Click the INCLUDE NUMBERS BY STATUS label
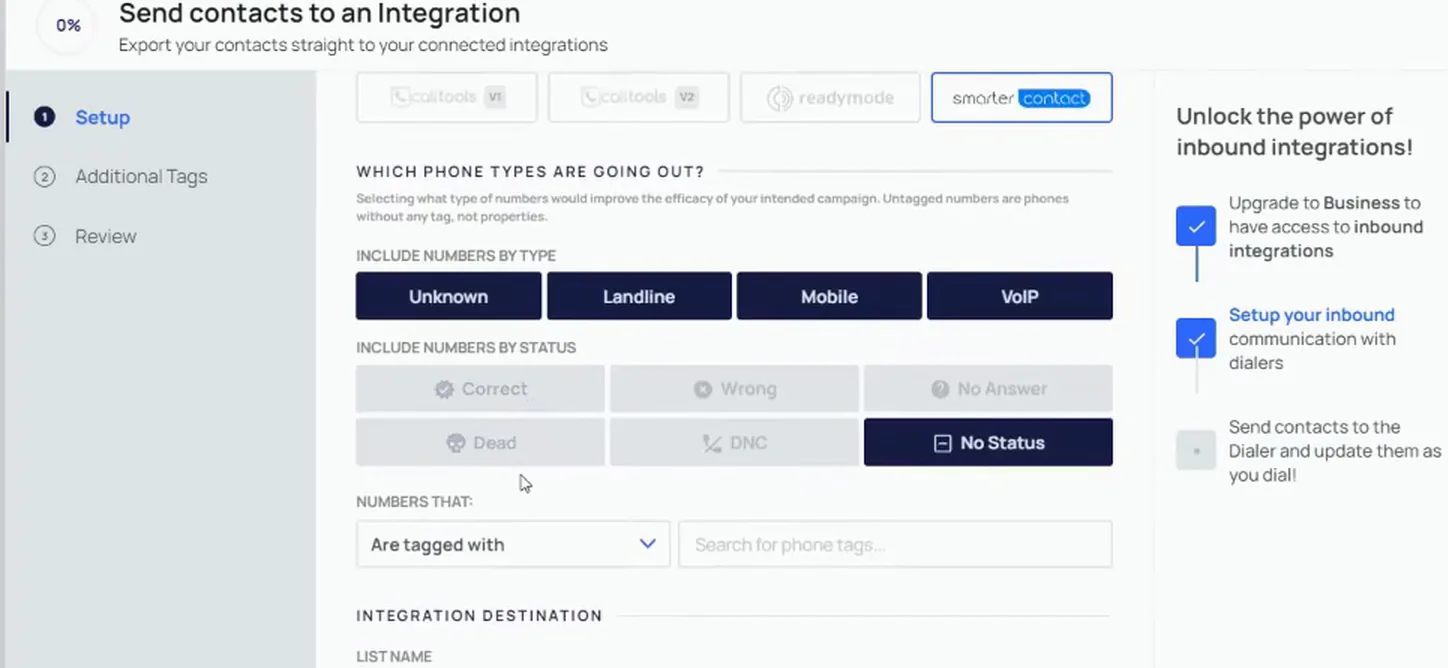 tap(466, 348)
